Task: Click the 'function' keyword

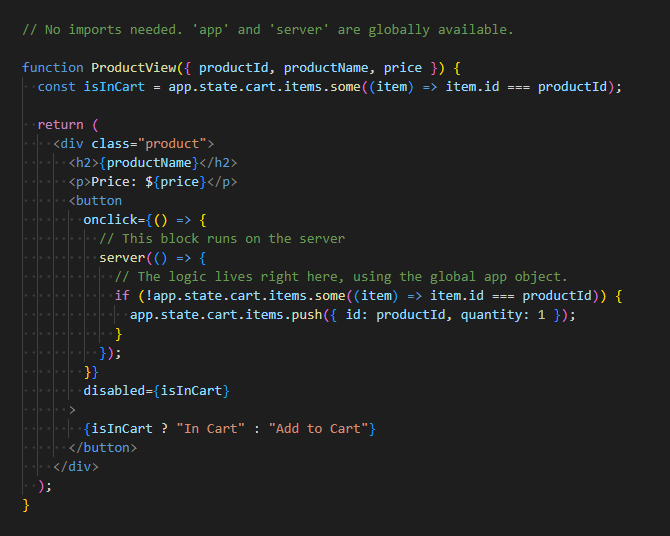Action: point(52,68)
